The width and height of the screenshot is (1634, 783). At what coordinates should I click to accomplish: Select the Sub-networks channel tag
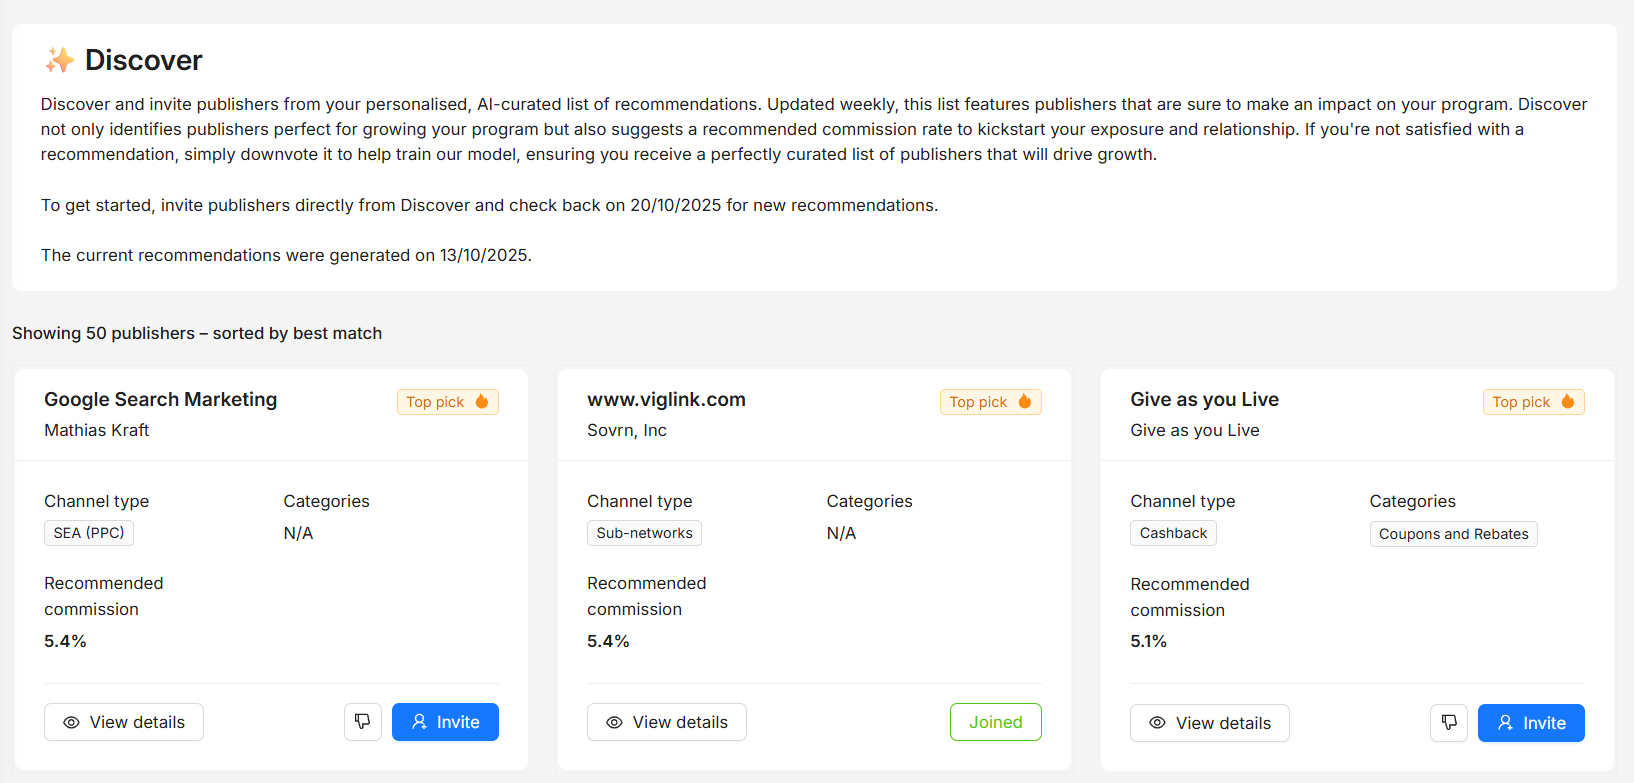point(644,533)
